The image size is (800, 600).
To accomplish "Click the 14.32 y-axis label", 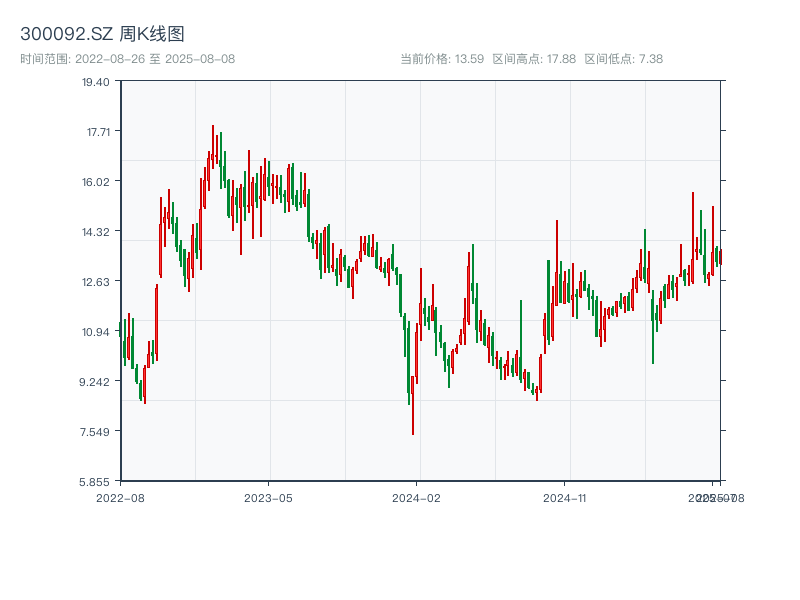I will coord(96,231).
